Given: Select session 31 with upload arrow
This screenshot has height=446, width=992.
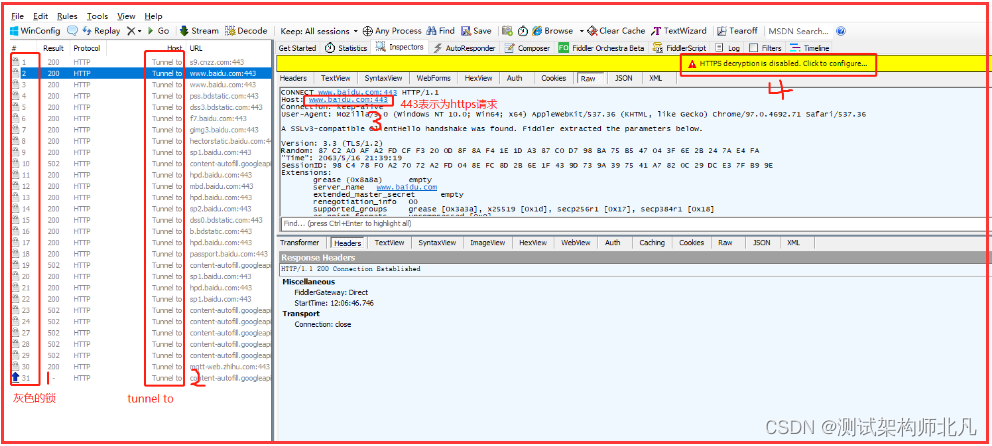Looking at the screenshot, I should point(140,378).
